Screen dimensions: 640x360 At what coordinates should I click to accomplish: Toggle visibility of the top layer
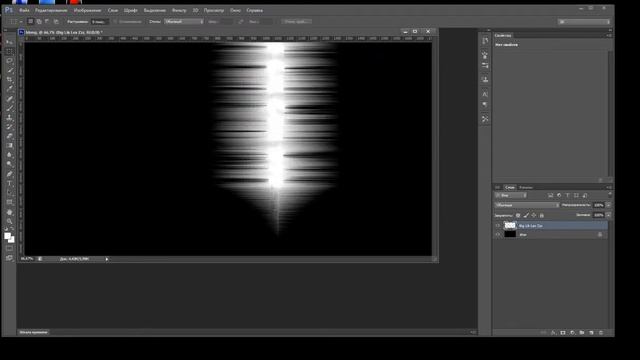pyautogui.click(x=498, y=225)
